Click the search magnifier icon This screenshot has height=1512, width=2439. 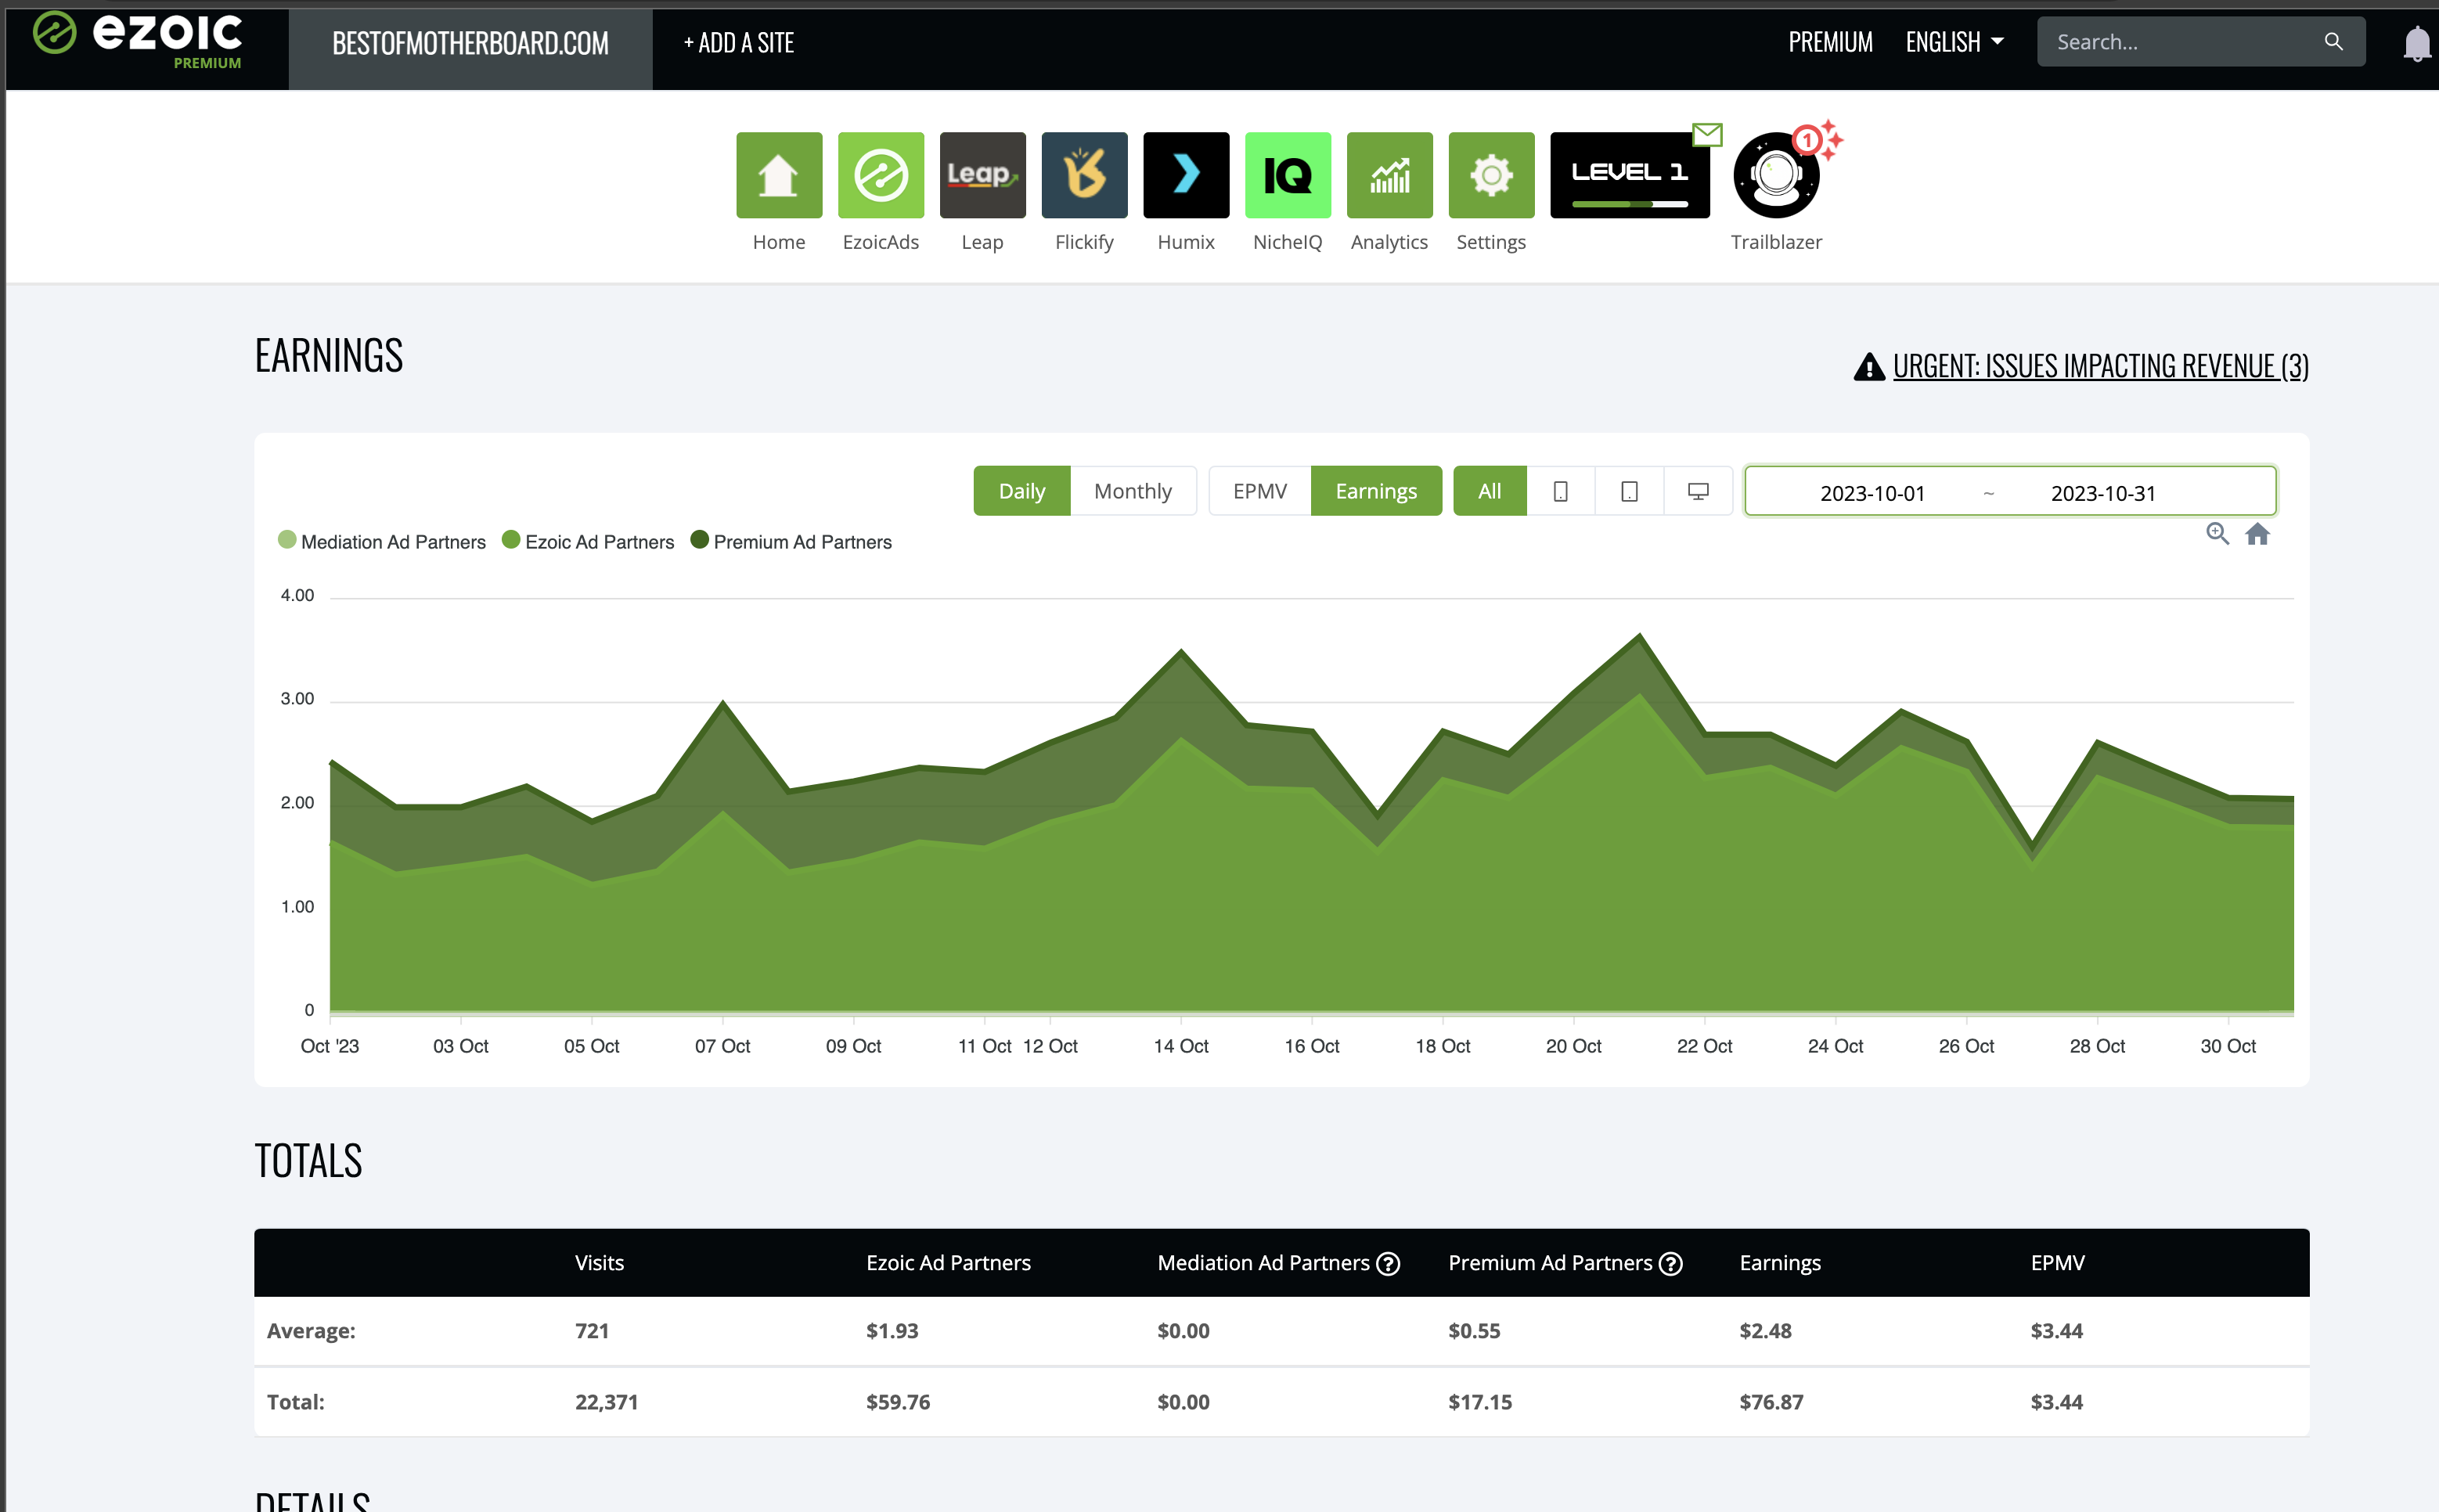click(2333, 42)
